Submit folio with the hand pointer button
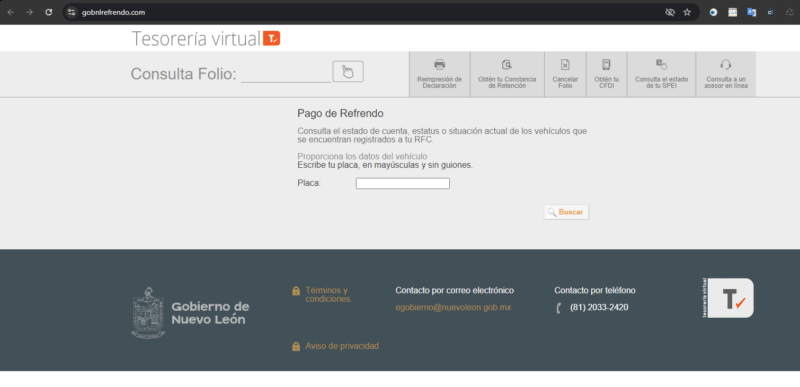Viewport: 800px width, 387px height. (x=348, y=71)
